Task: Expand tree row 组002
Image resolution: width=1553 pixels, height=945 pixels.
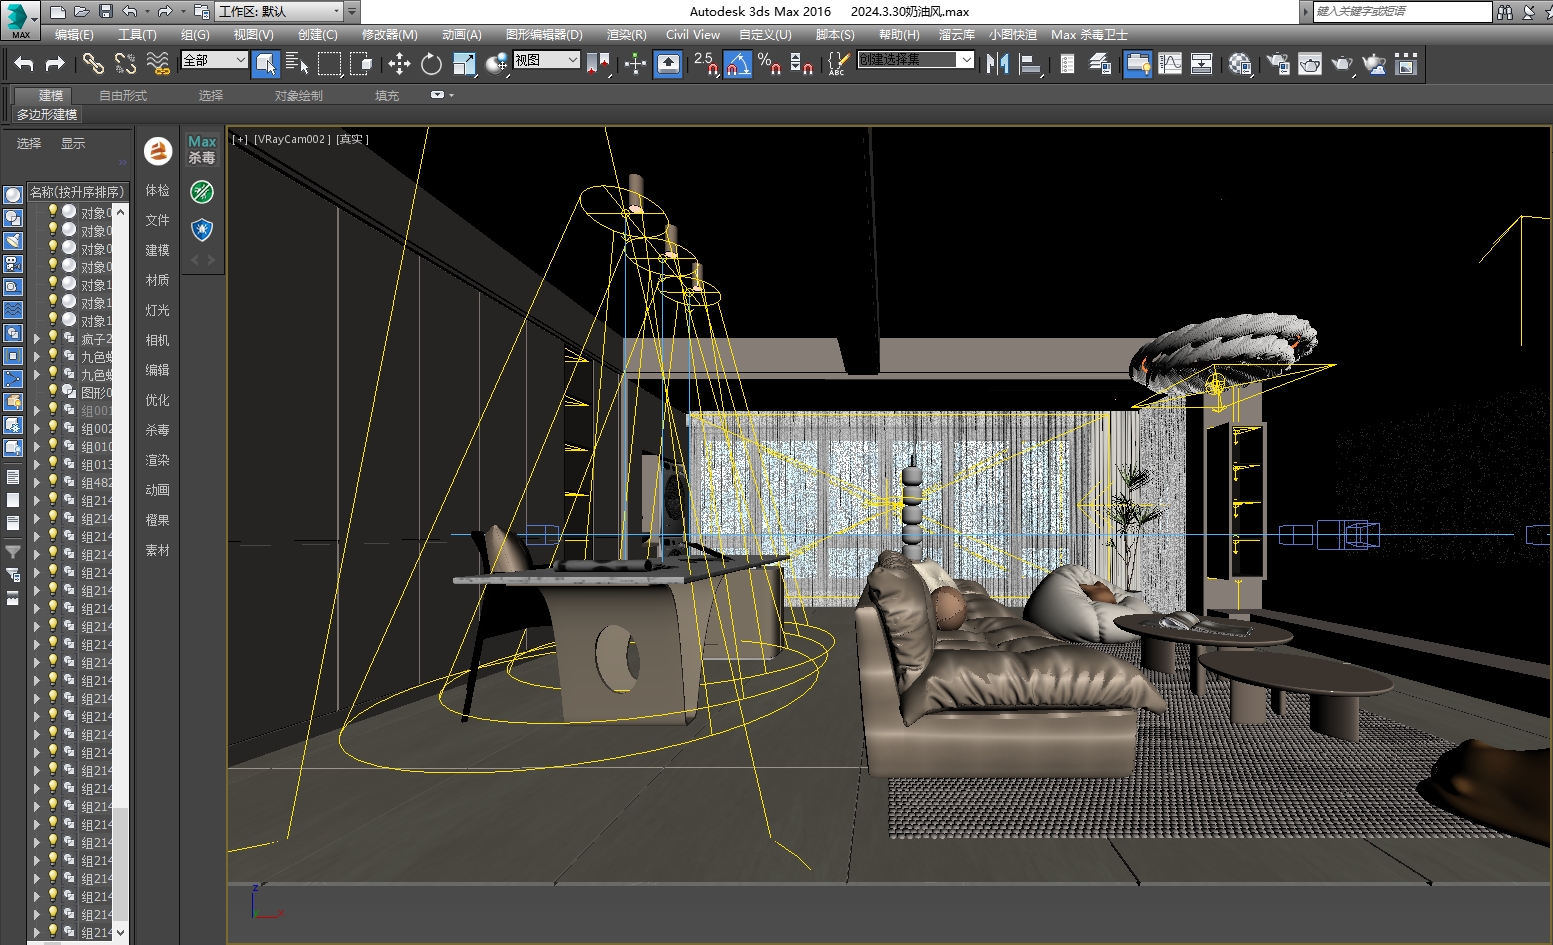Action: point(37,429)
